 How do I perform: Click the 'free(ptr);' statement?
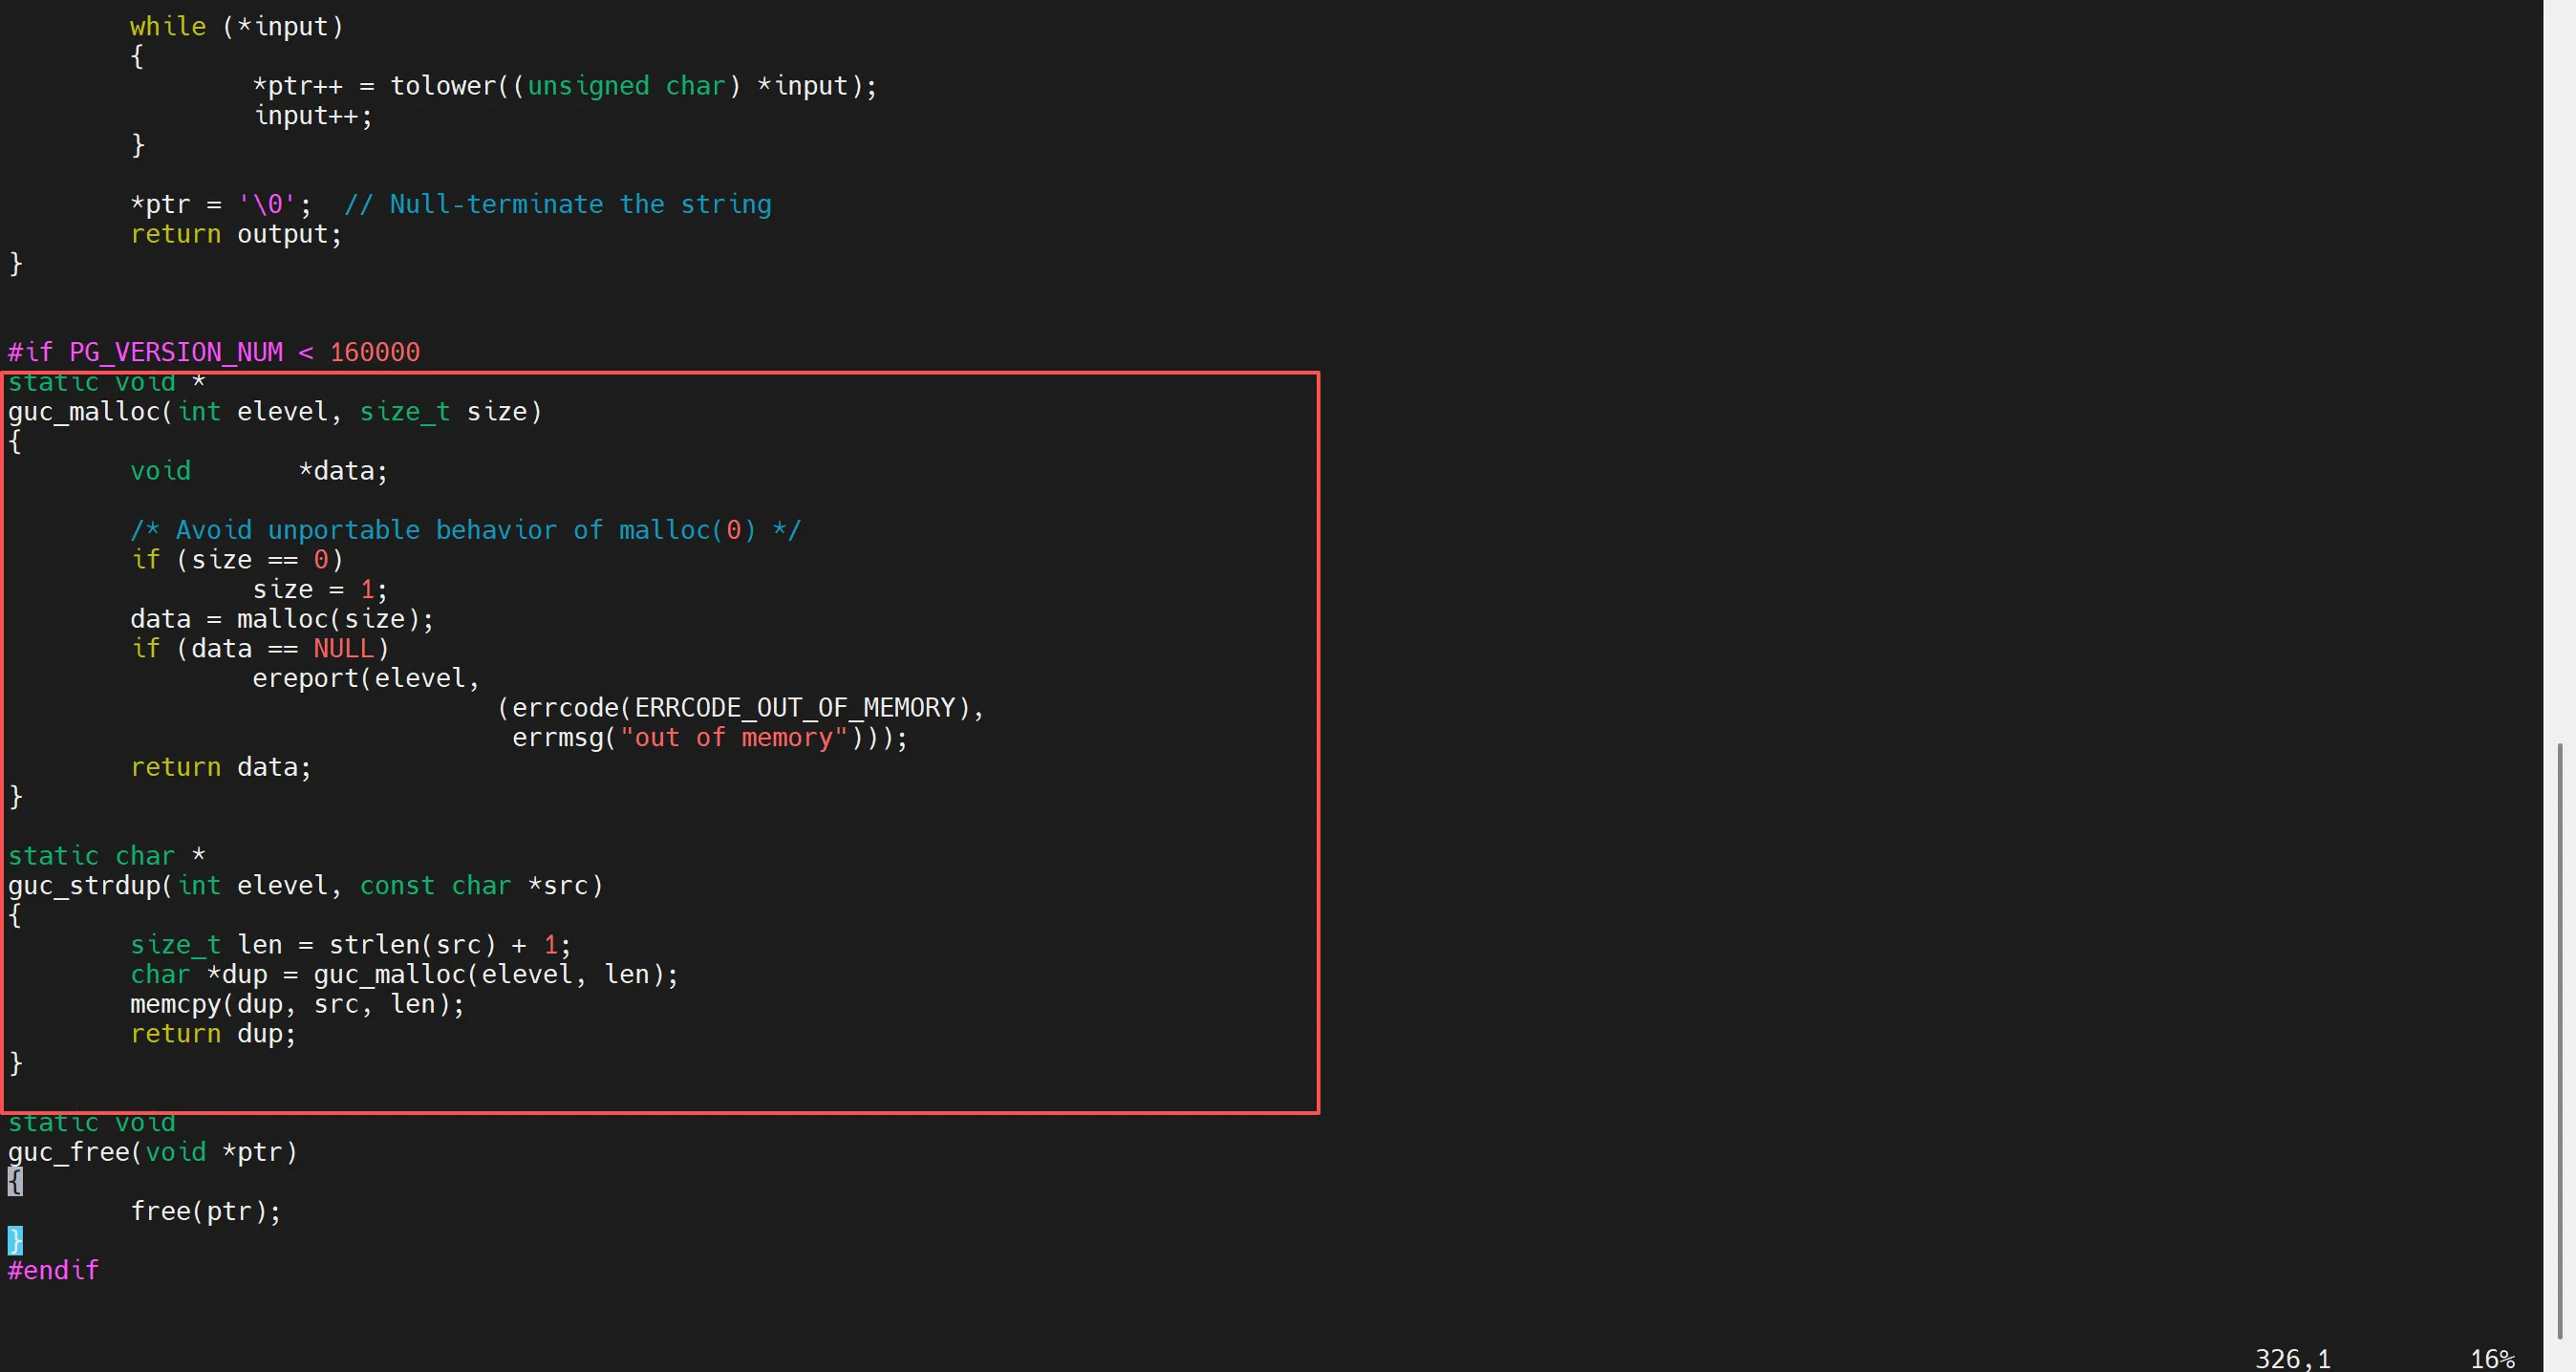tap(206, 1212)
